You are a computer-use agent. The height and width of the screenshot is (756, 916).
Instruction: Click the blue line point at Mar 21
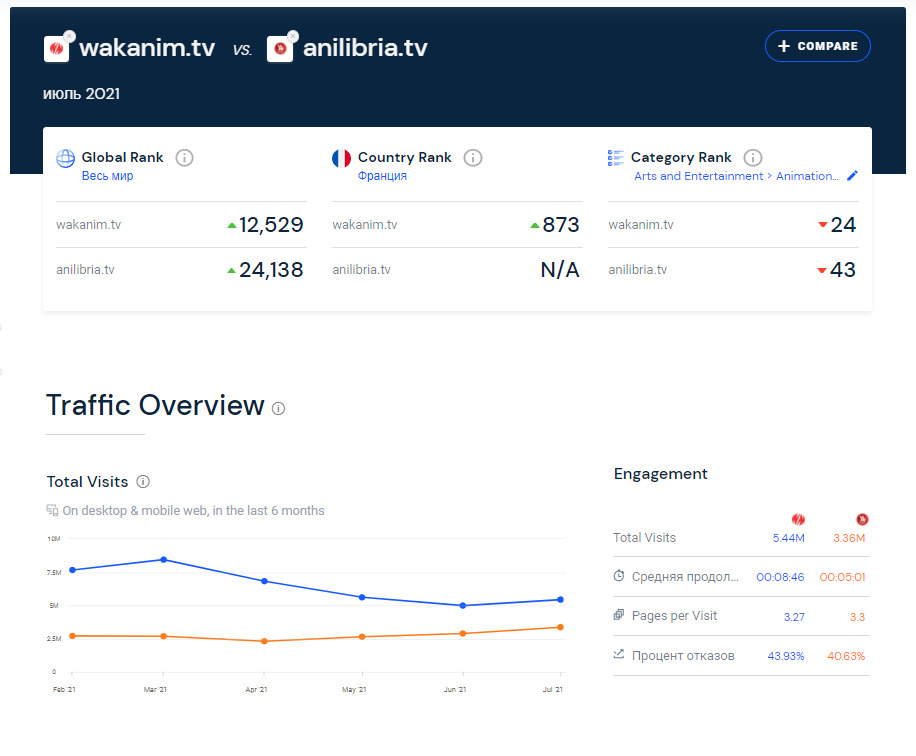[163, 560]
